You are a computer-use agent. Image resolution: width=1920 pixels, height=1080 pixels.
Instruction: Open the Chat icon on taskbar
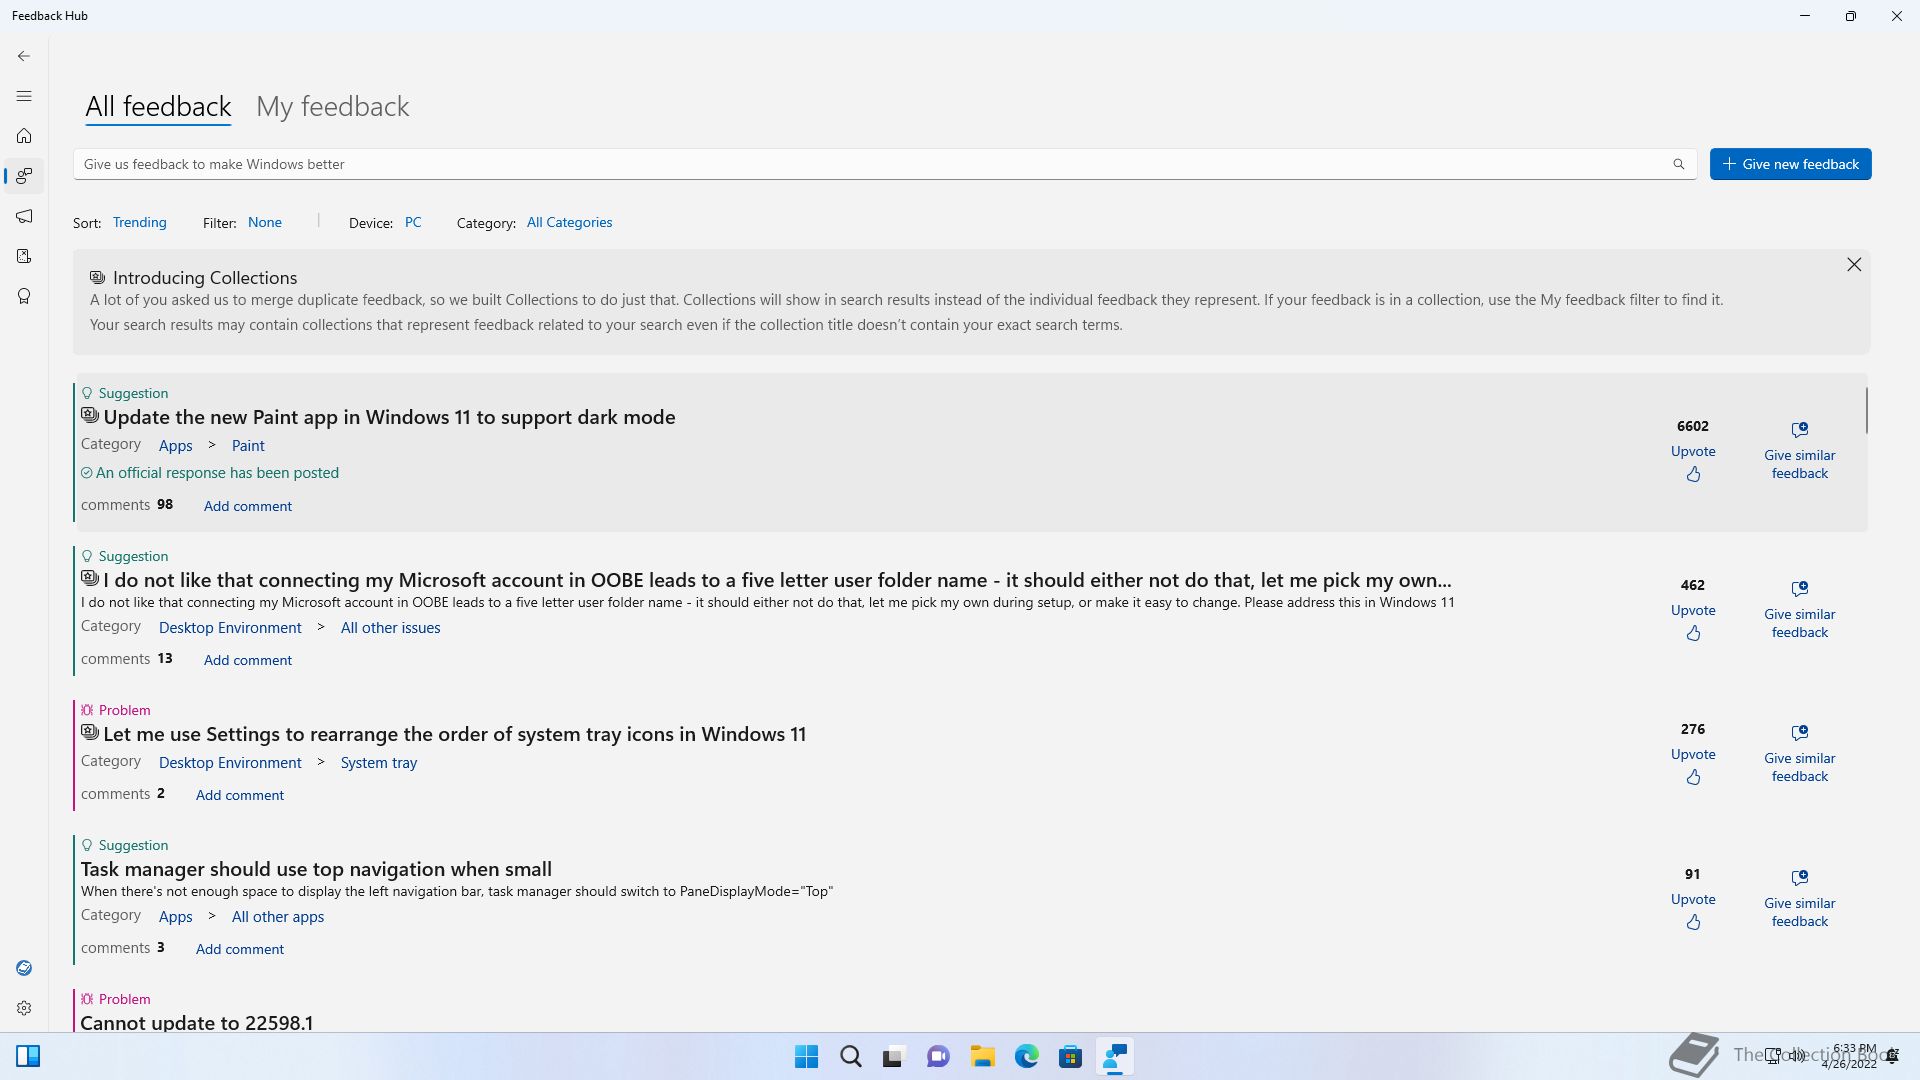tap(938, 1056)
